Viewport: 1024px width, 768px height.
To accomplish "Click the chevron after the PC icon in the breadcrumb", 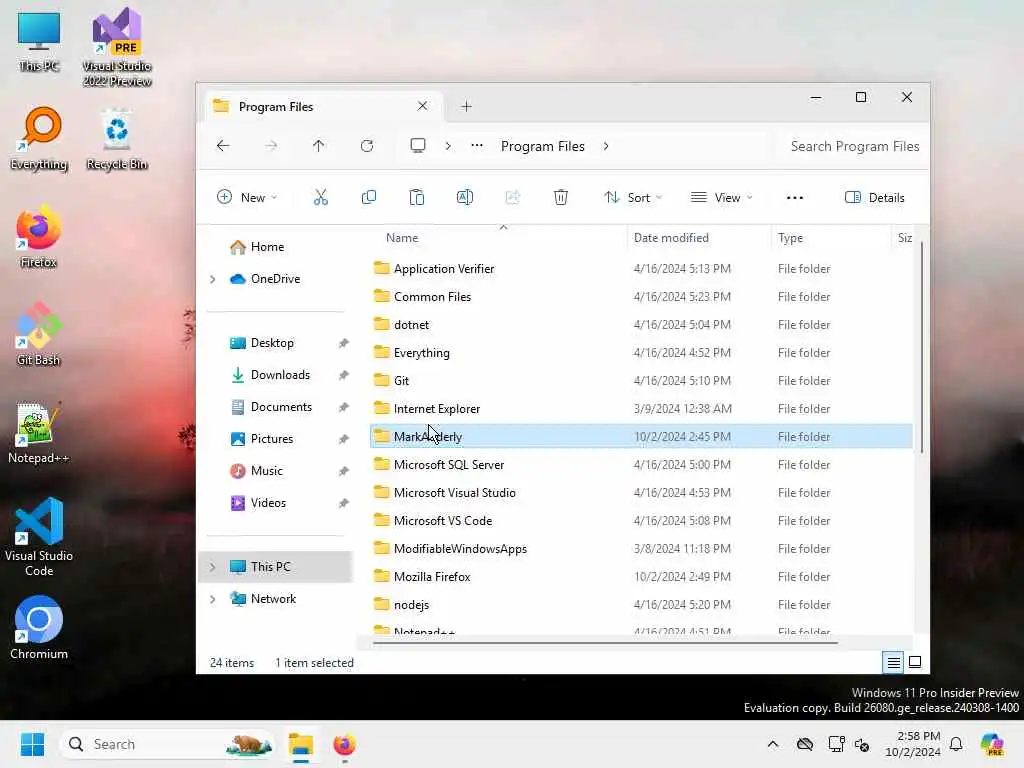I will 448,146.
